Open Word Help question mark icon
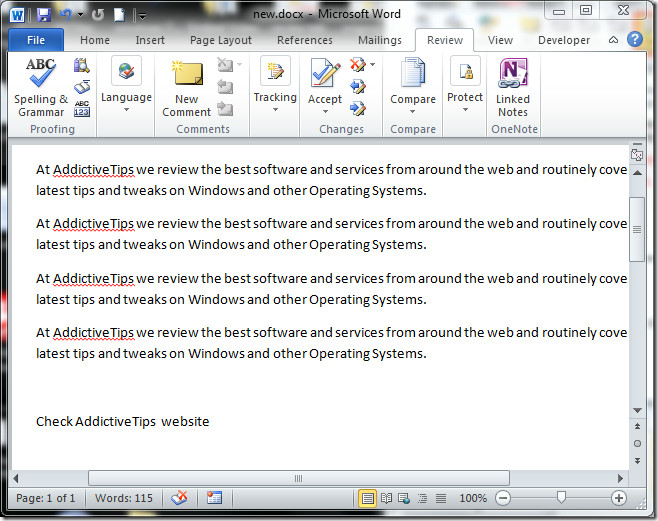The height and width of the screenshot is (521, 658). (x=635, y=40)
